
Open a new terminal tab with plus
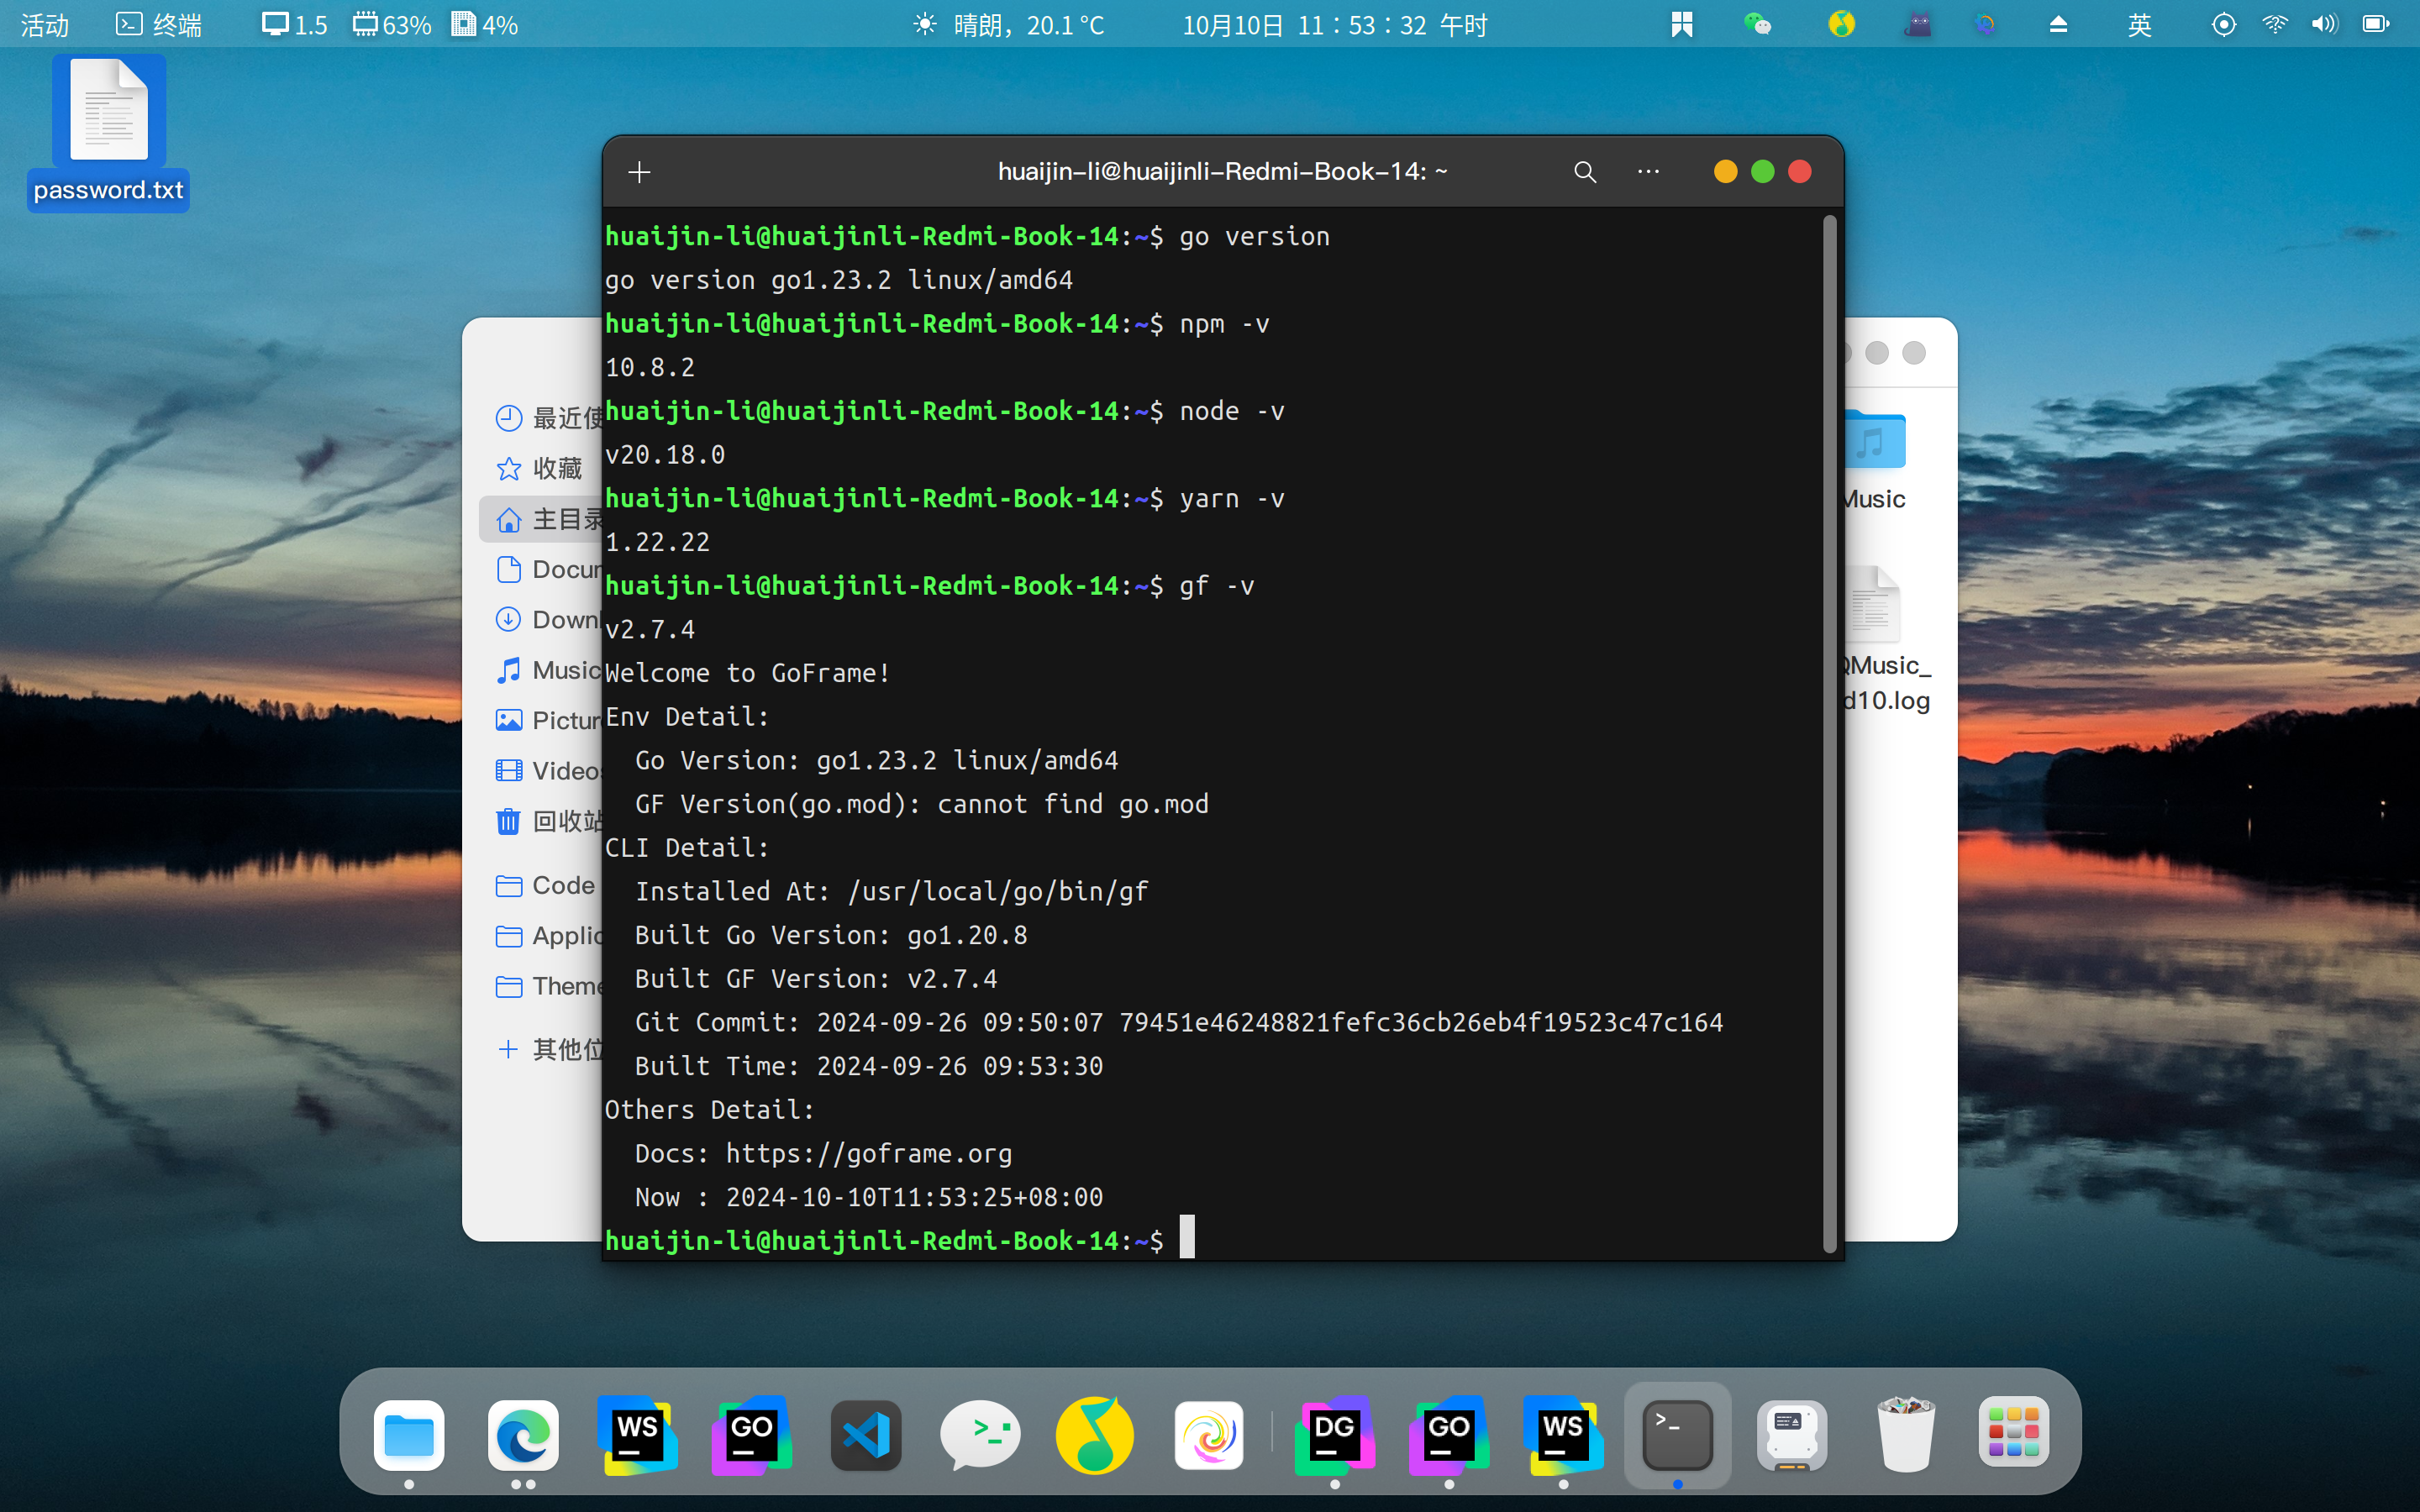tap(639, 172)
